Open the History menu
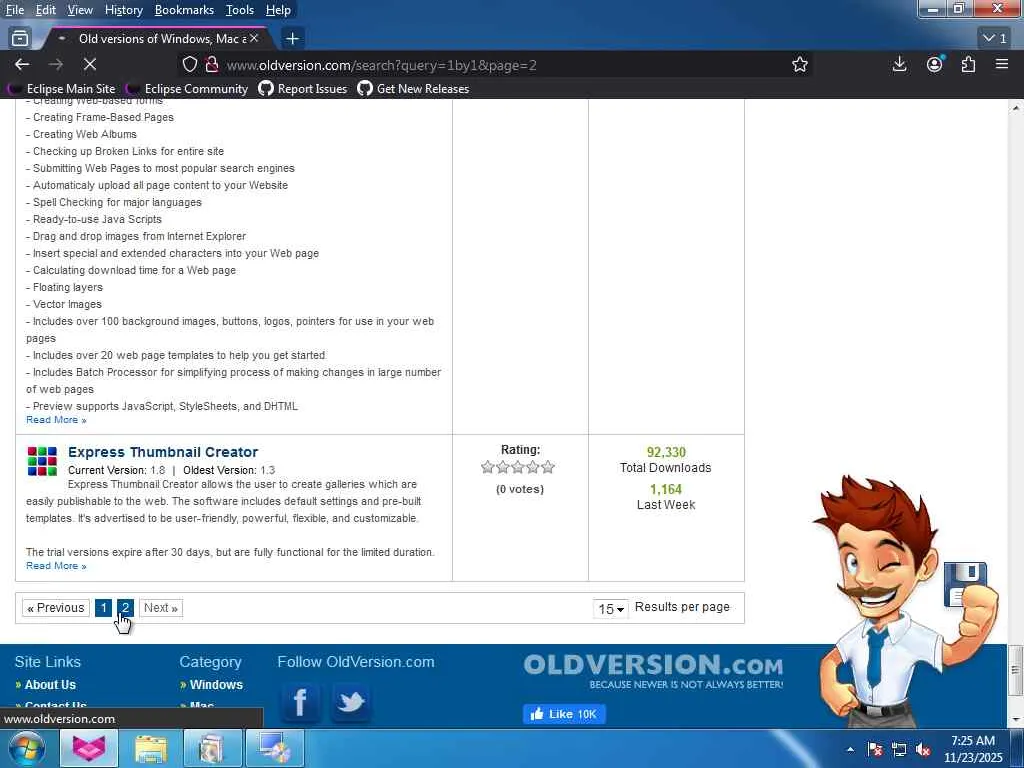This screenshot has width=1024, height=768. (123, 10)
